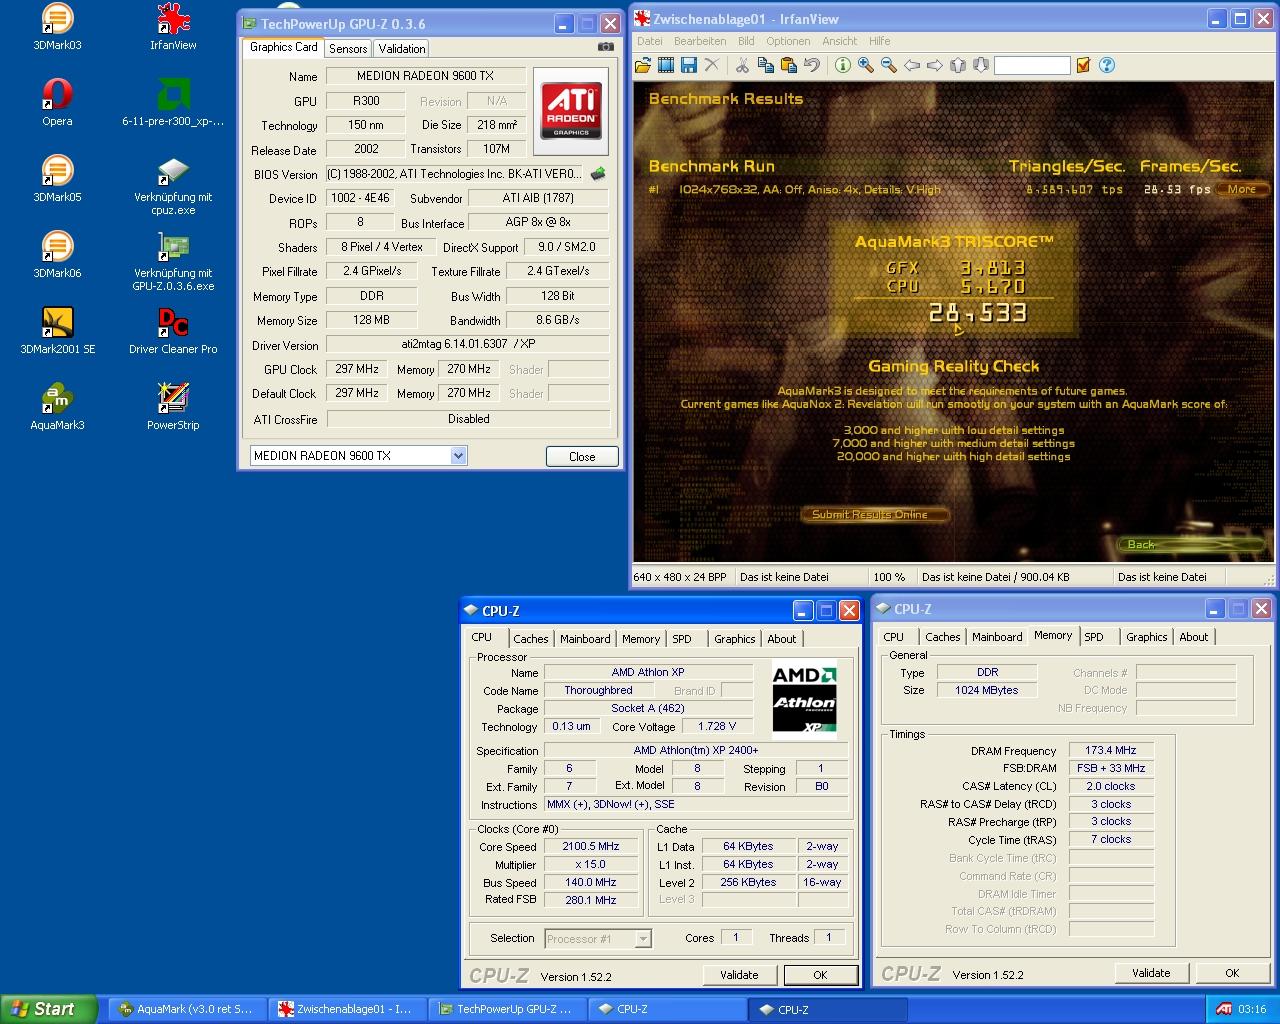Screen dimensions: 1280x1024
Task: Open the Bild menu in IrfanView
Action: (x=746, y=41)
